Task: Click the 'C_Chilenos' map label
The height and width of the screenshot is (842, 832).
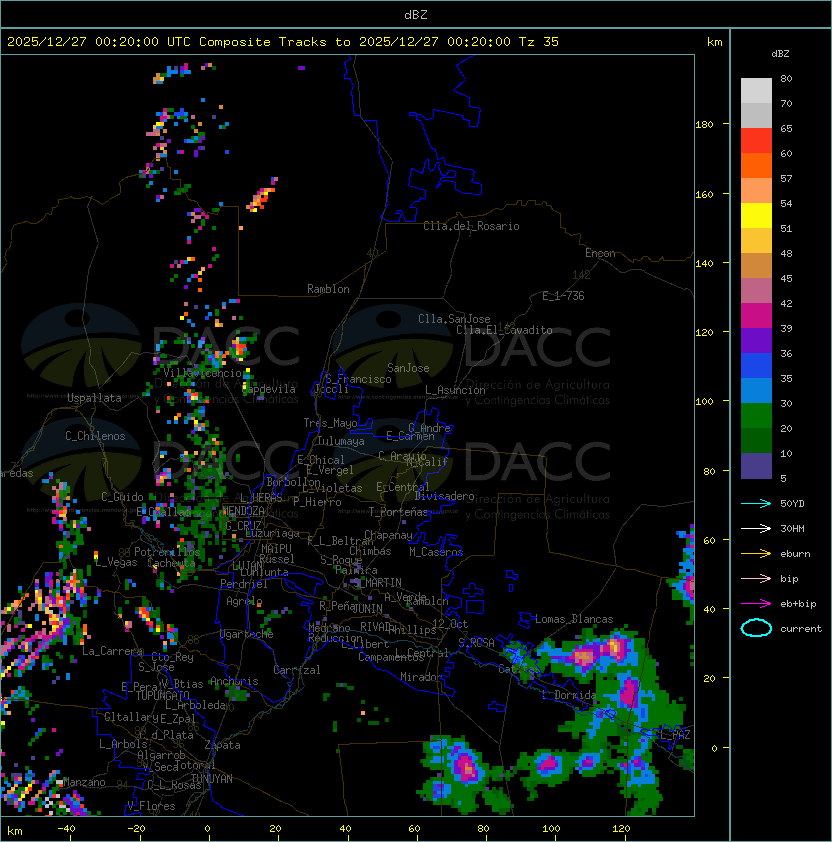Action: [95, 436]
